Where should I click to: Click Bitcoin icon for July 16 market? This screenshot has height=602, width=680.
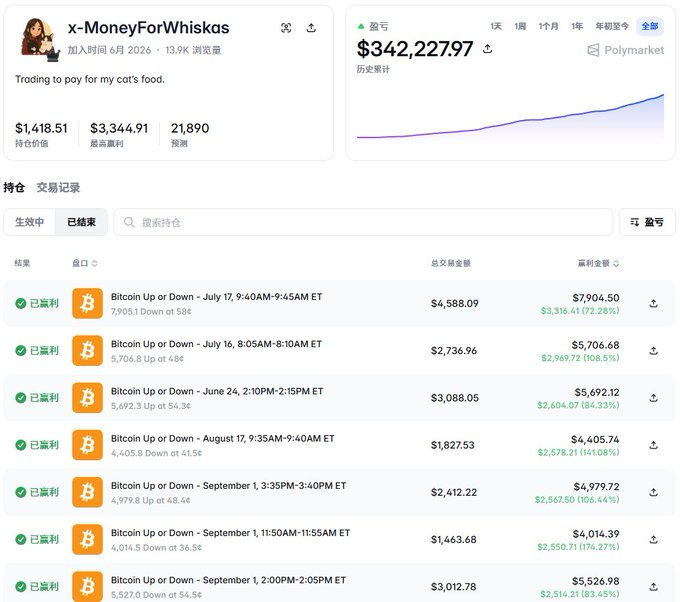tap(88, 351)
